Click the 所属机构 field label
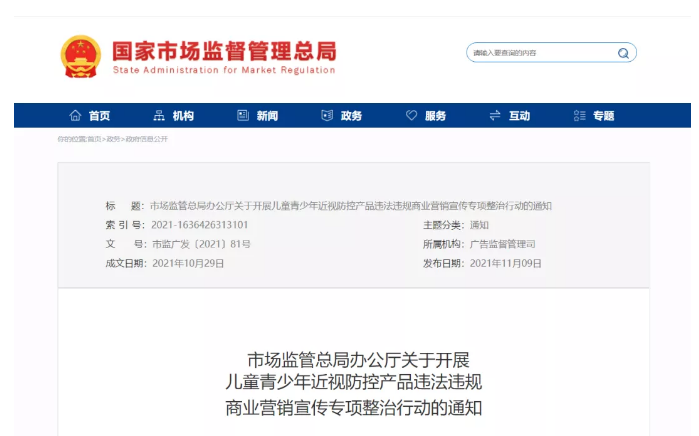The height and width of the screenshot is (436, 699). pos(444,244)
